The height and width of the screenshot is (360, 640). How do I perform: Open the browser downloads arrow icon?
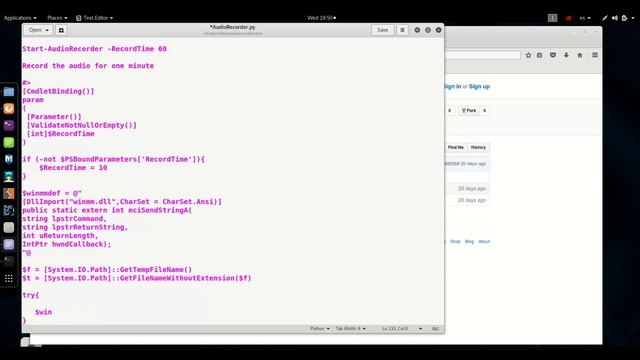click(566, 55)
